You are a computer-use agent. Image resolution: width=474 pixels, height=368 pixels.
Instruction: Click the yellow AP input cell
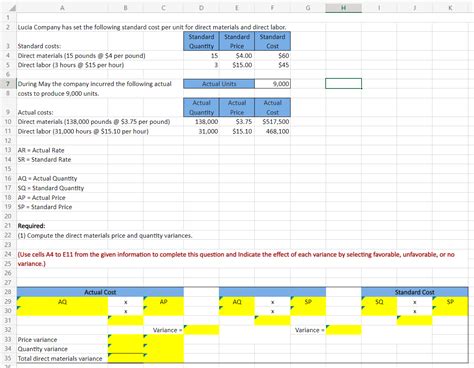pyautogui.click(x=163, y=302)
